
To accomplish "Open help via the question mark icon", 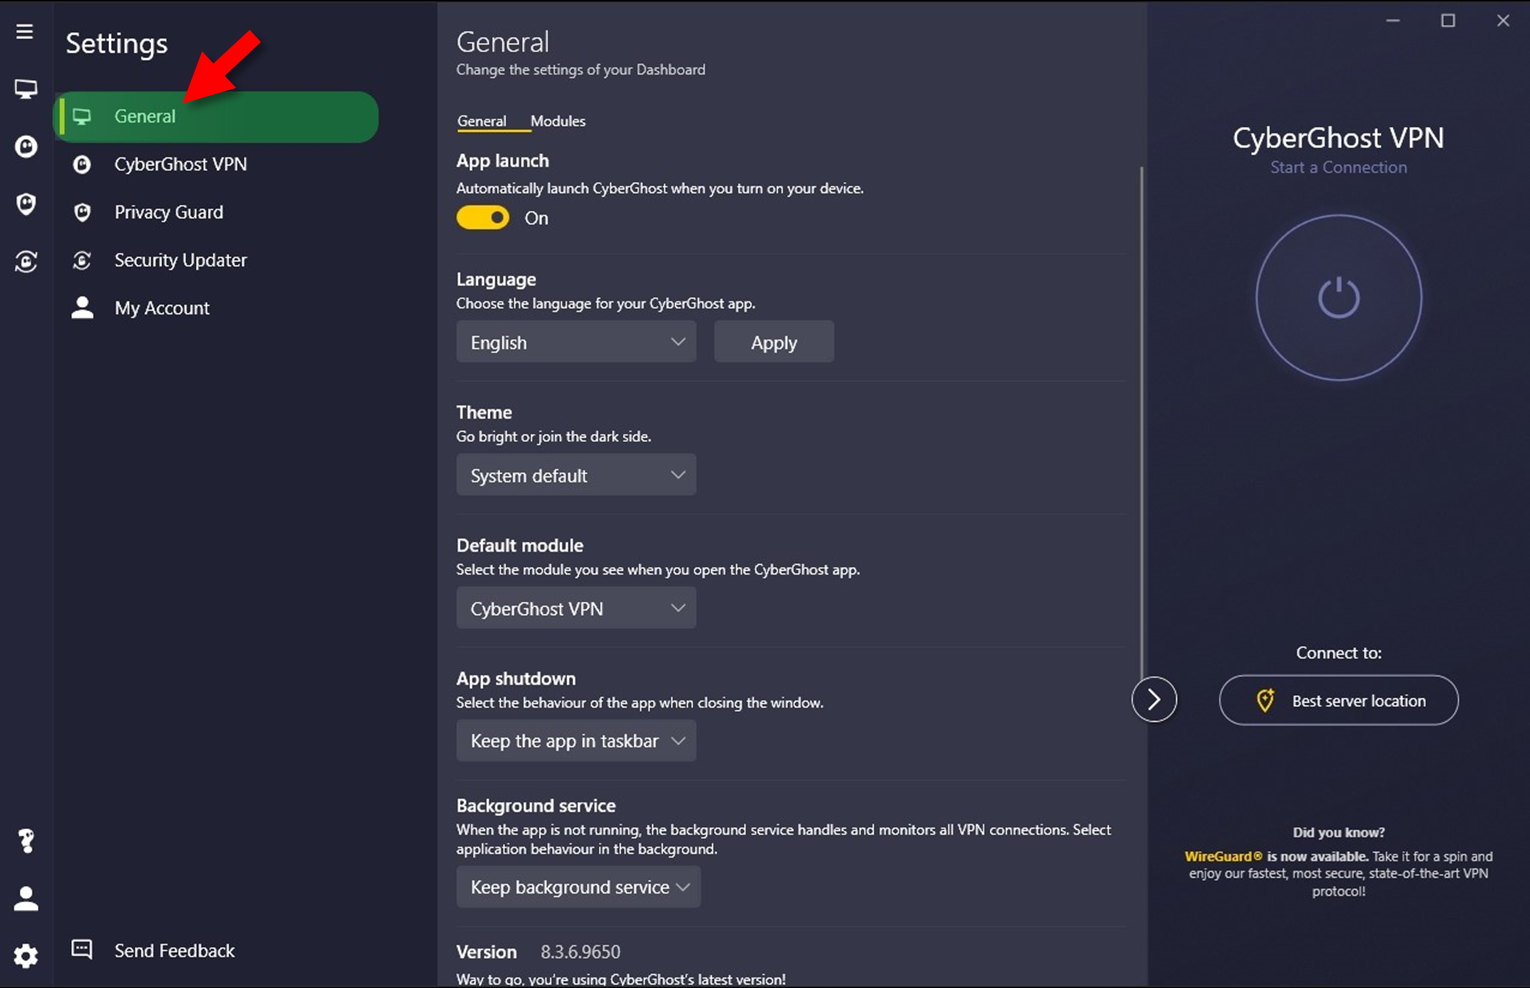I will (x=26, y=841).
